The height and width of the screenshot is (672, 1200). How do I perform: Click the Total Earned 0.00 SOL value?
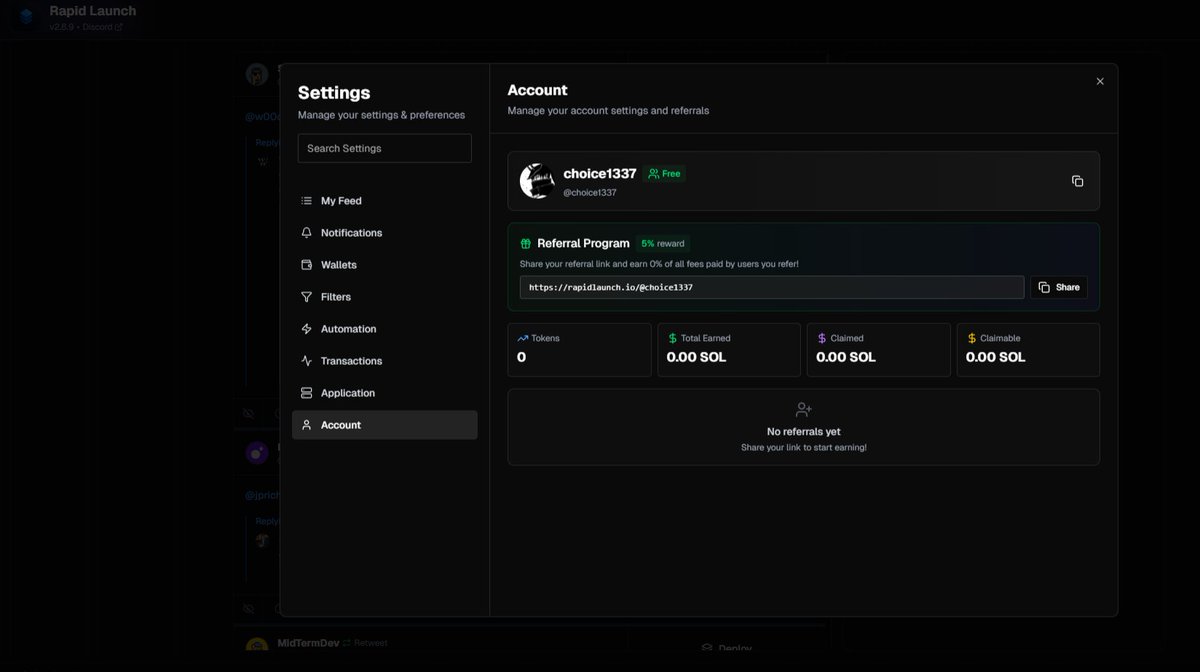pyautogui.click(x=697, y=357)
